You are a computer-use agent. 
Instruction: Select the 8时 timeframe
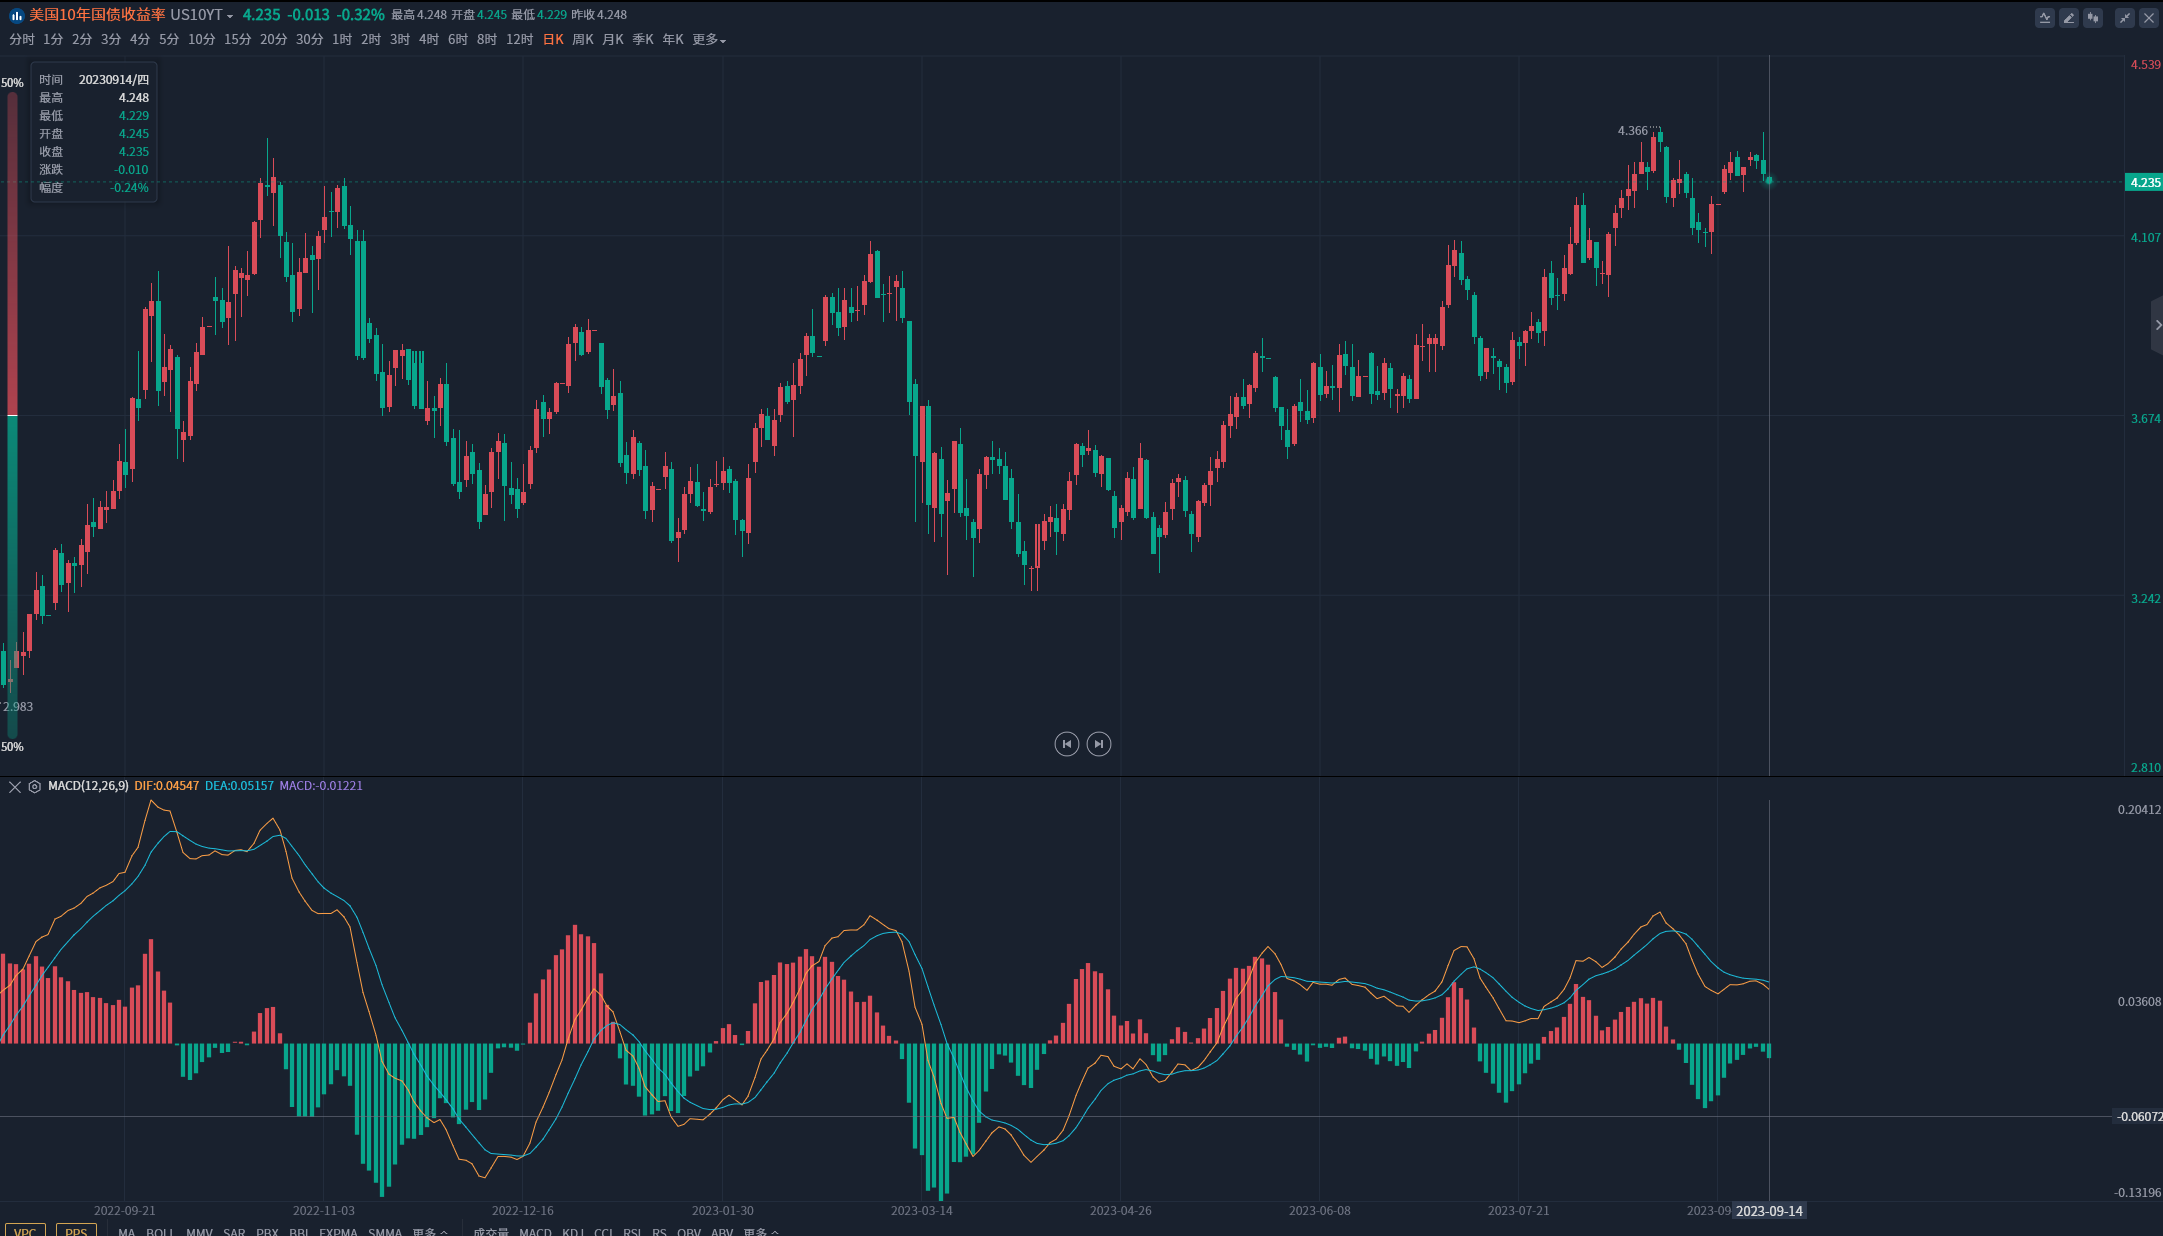coord(487,40)
